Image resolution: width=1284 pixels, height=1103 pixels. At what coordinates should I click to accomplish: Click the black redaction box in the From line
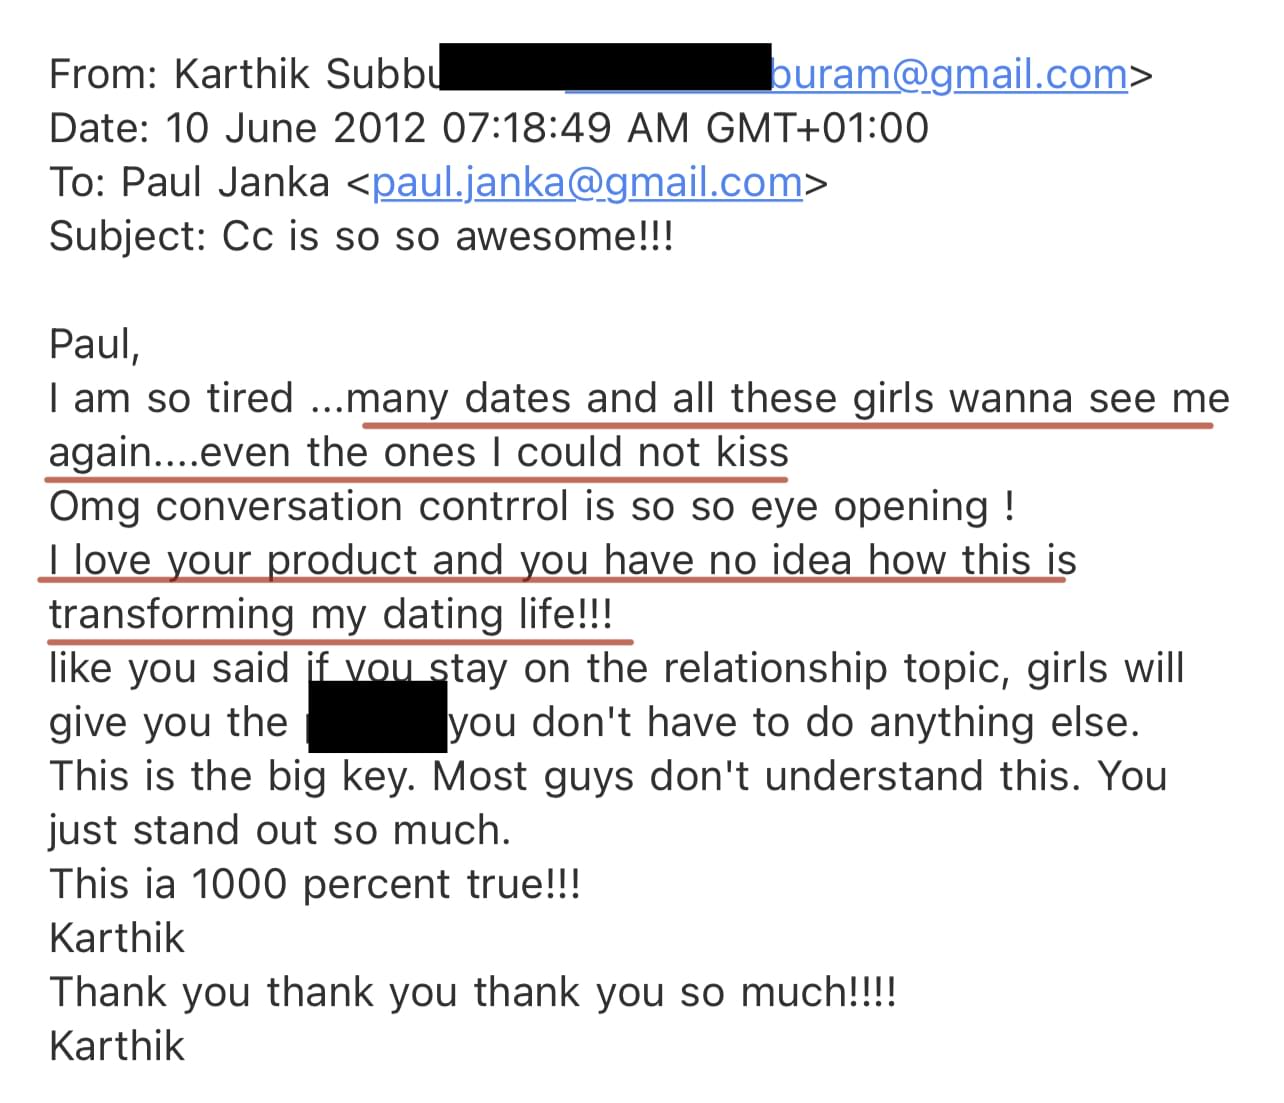tap(605, 68)
